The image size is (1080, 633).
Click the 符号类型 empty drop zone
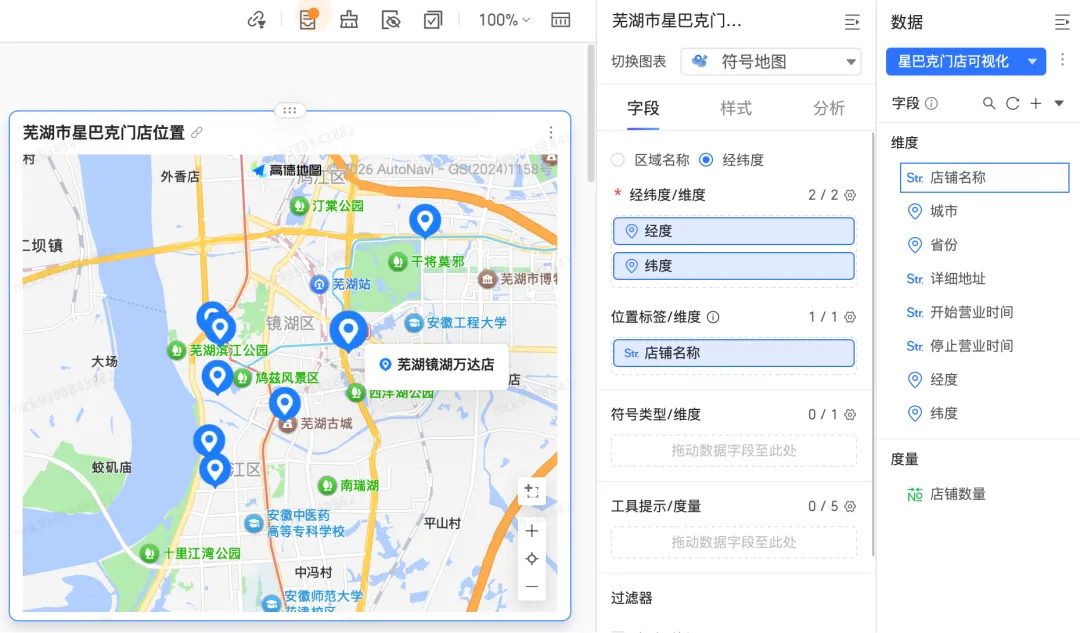[x=734, y=450]
